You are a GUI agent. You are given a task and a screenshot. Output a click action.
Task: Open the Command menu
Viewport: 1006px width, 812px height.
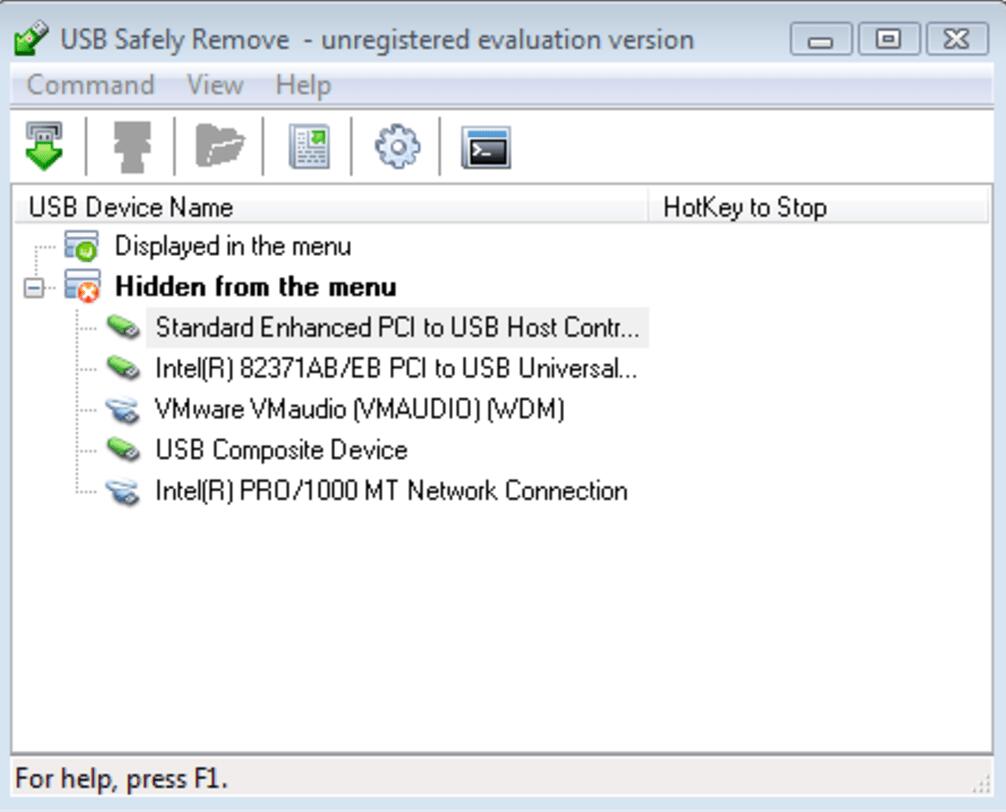(x=90, y=85)
